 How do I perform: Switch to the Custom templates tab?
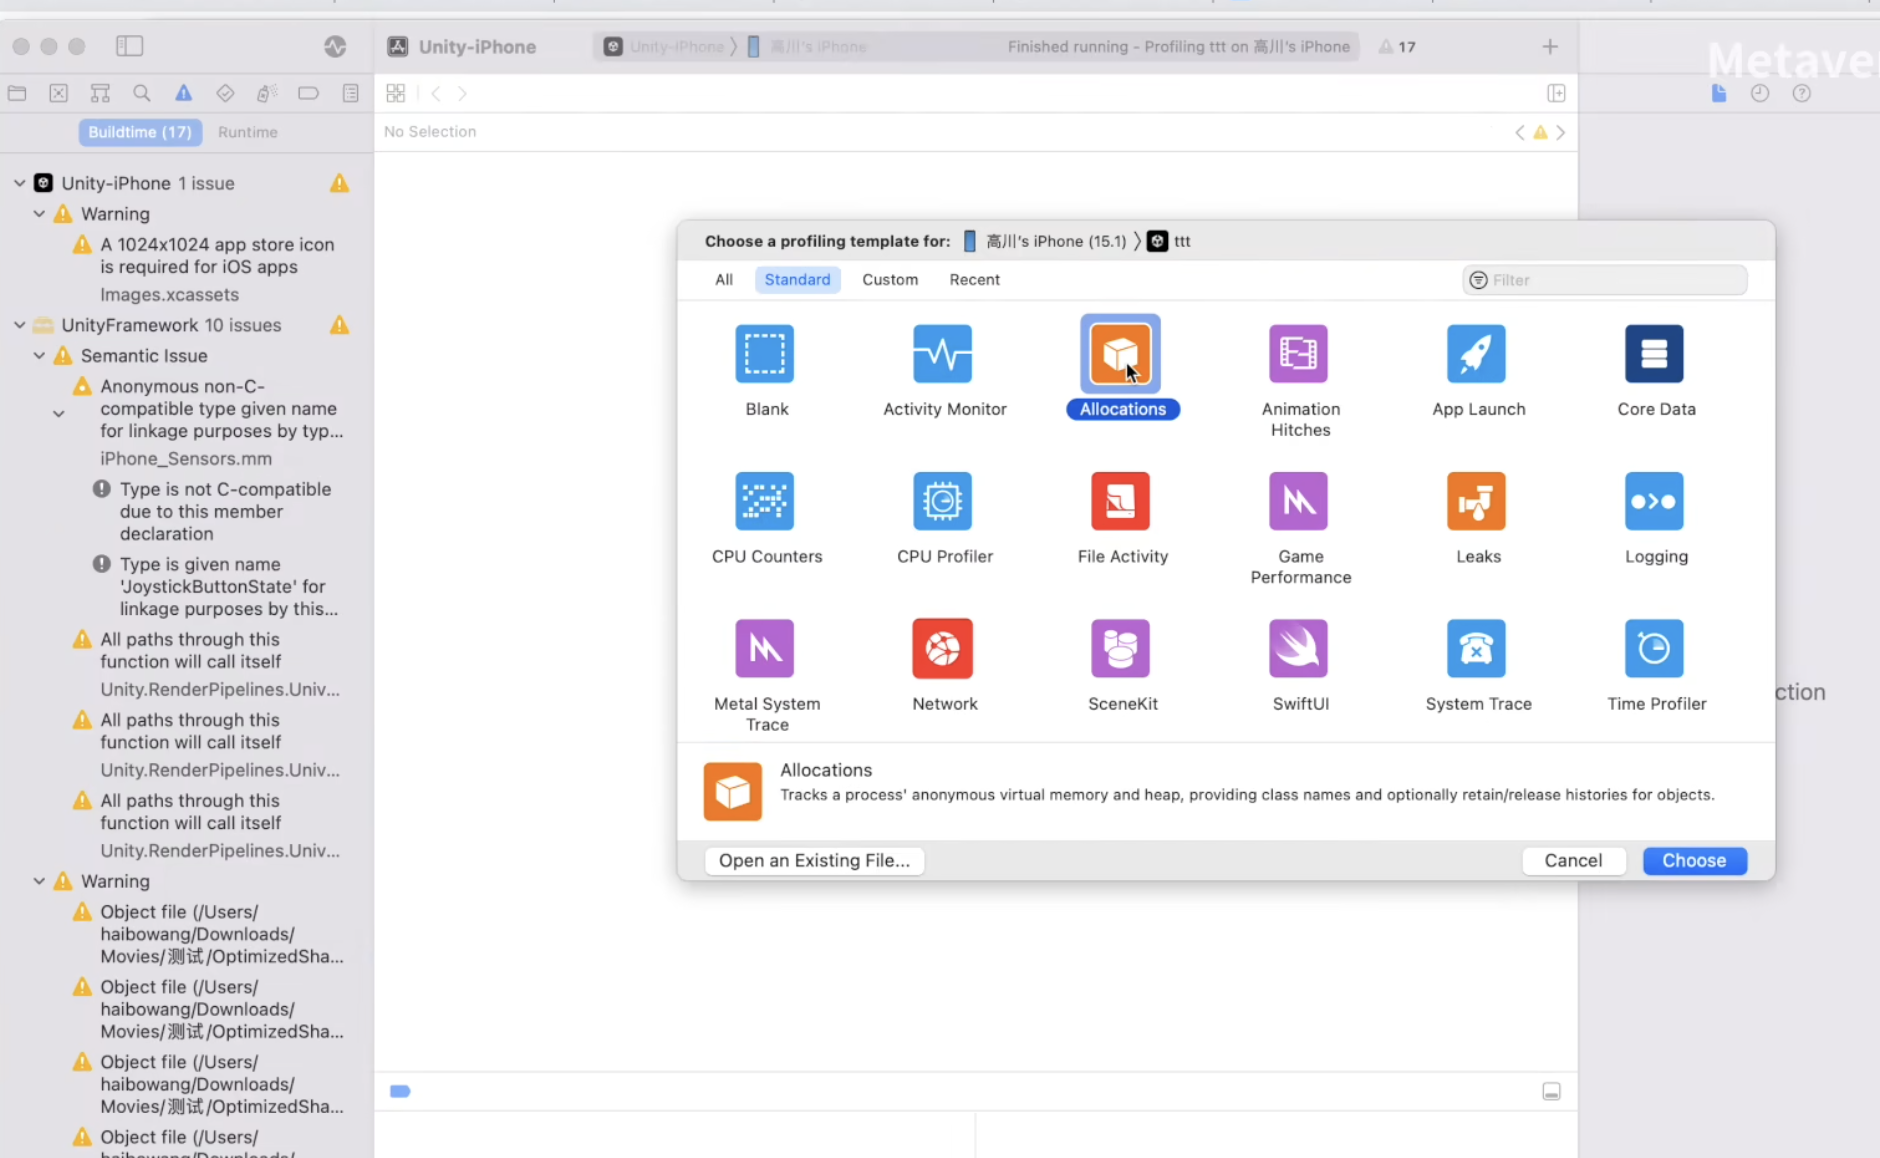point(890,280)
